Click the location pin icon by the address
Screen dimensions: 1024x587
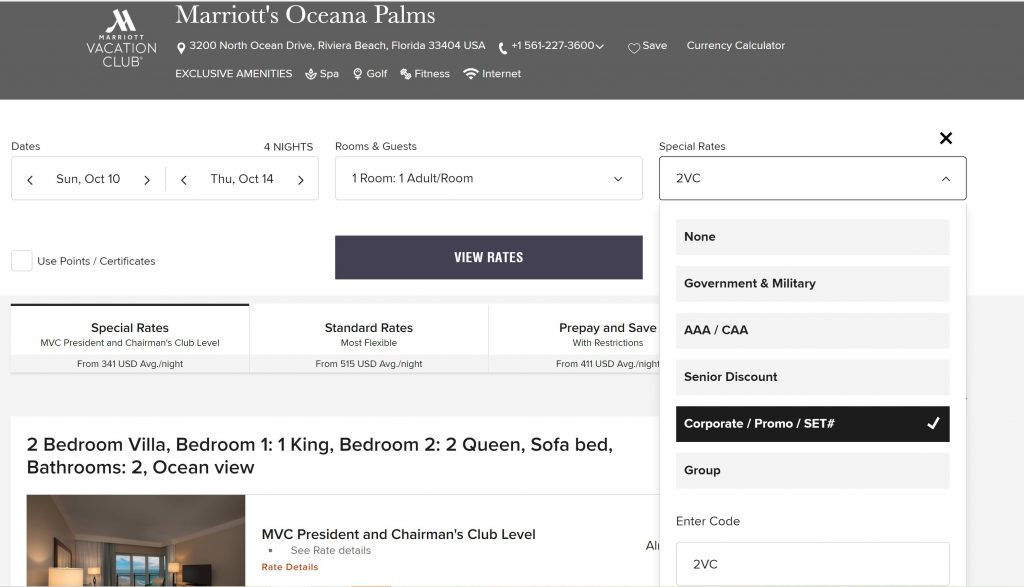click(x=181, y=47)
